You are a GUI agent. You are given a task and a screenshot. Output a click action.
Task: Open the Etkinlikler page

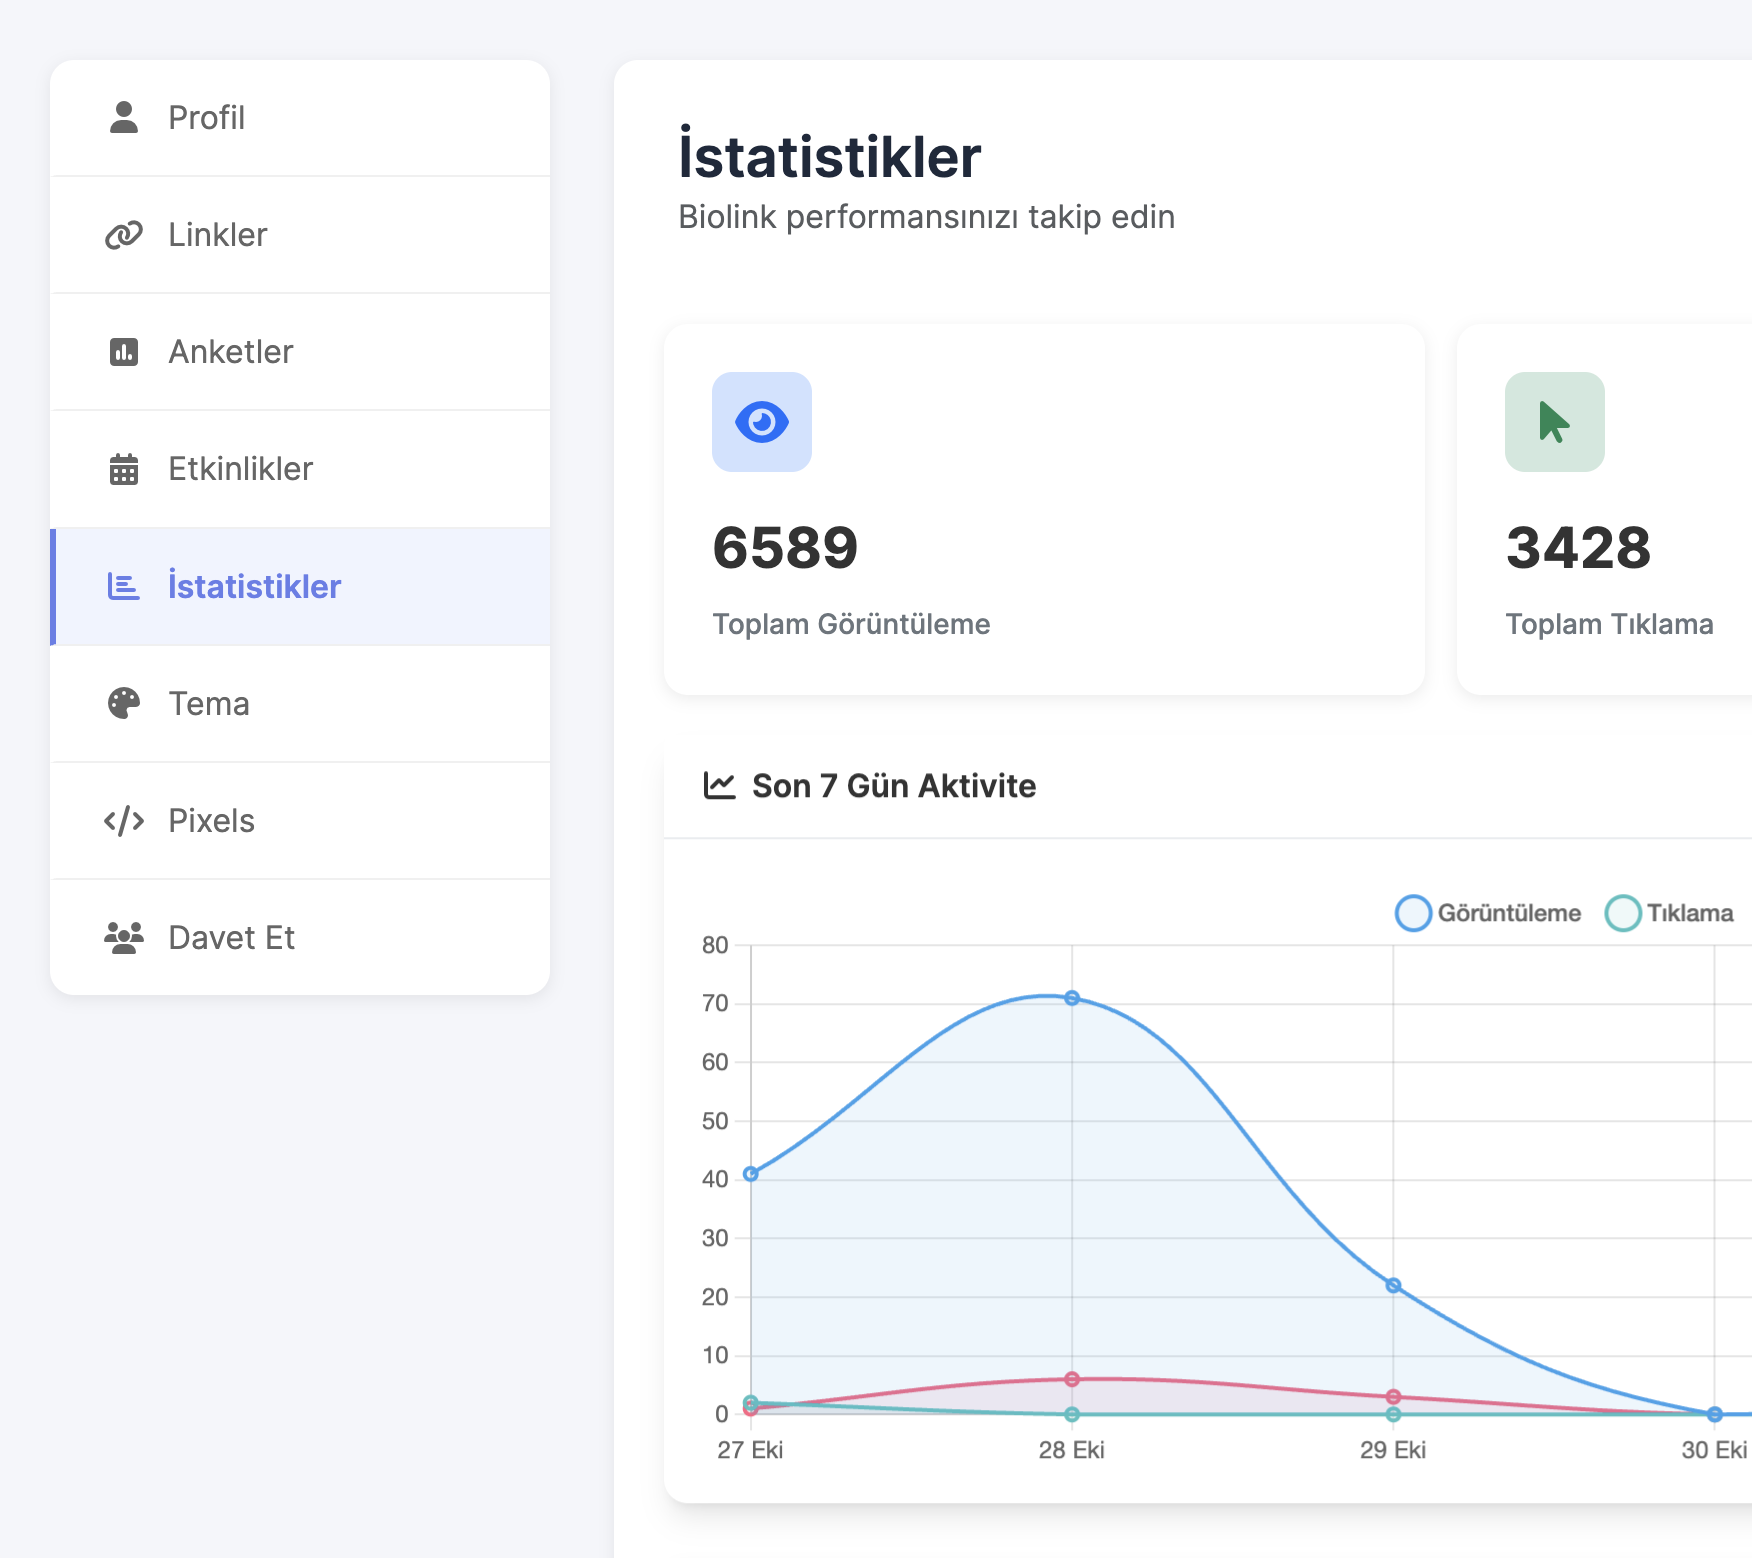click(241, 469)
